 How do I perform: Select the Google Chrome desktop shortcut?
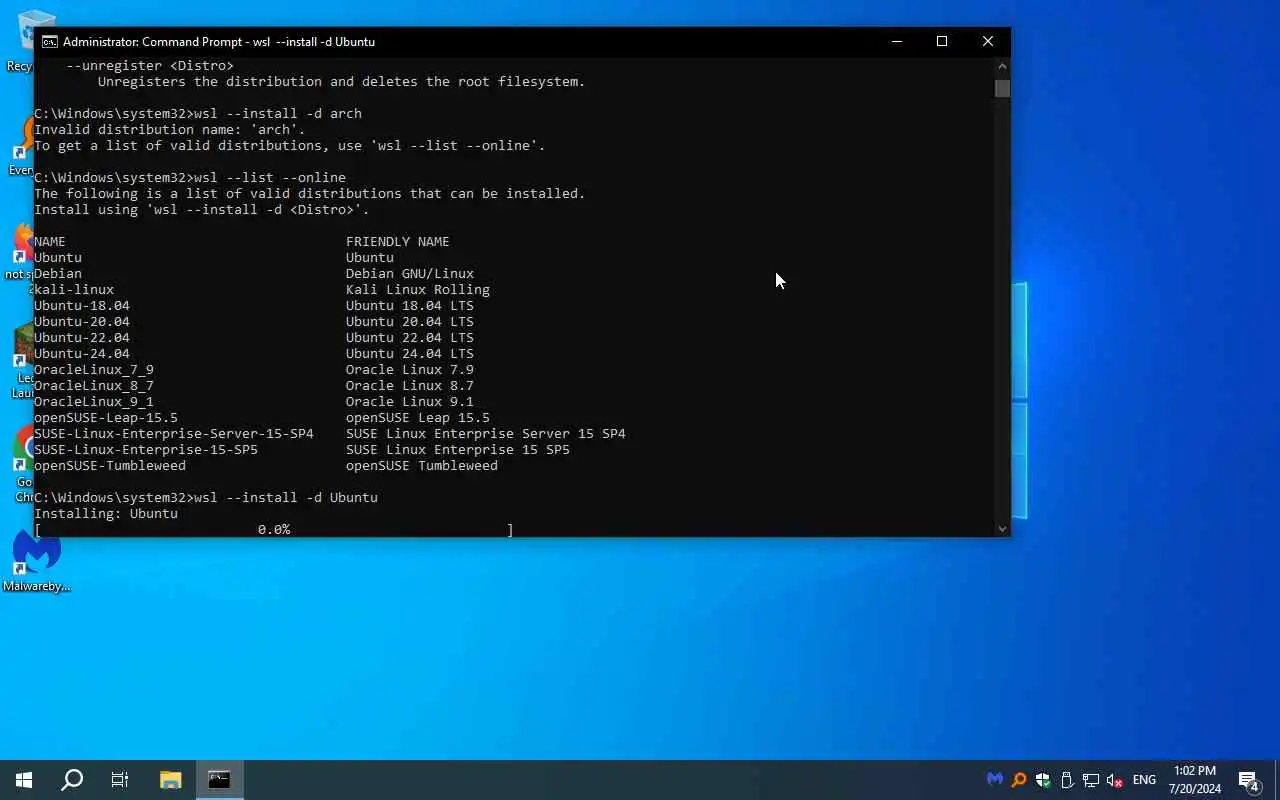click(x=24, y=464)
